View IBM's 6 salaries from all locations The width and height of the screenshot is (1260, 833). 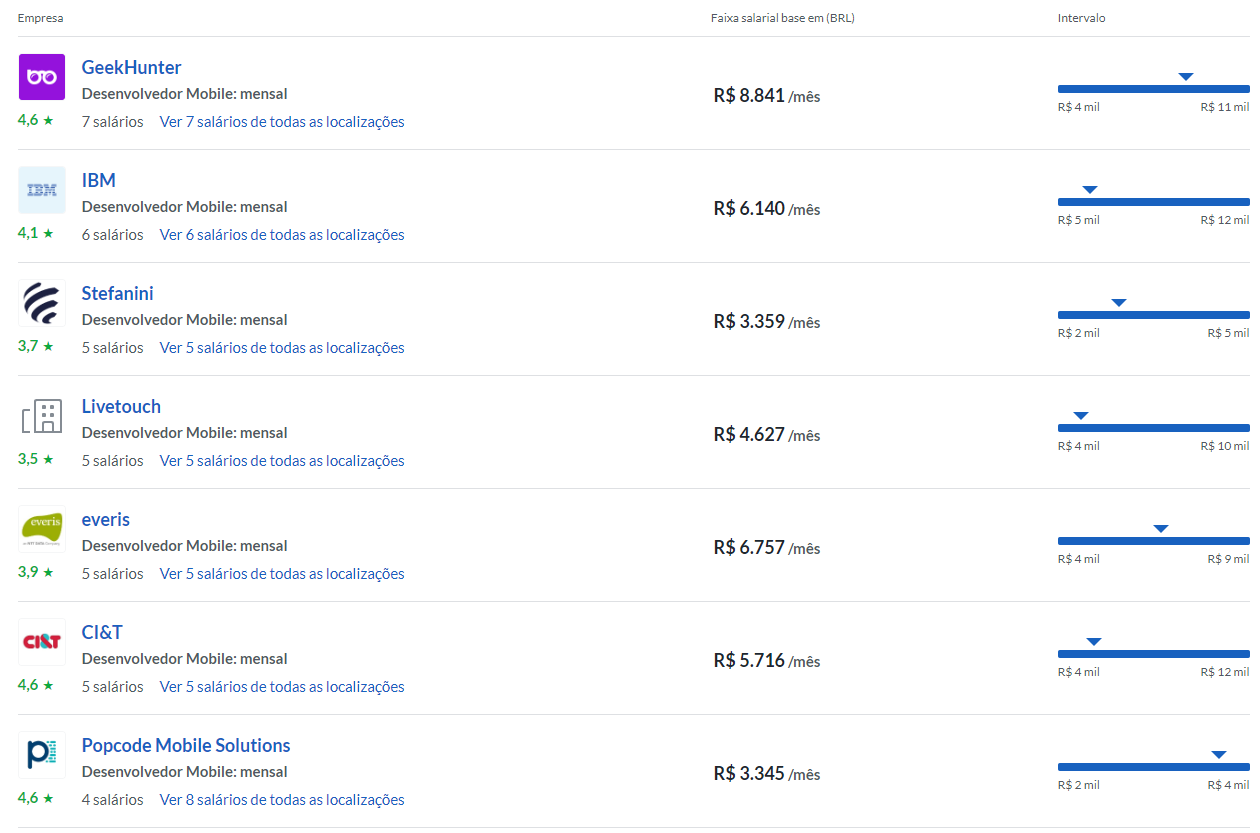[x=282, y=235]
